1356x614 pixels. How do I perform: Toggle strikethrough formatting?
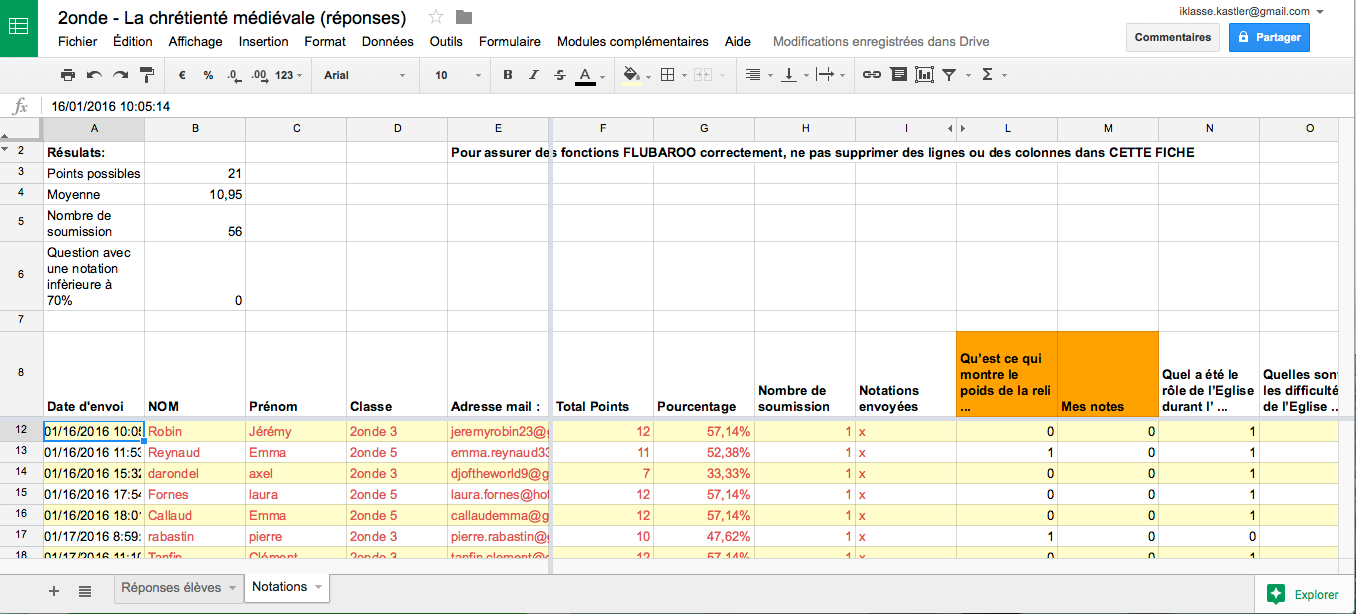tap(559, 75)
